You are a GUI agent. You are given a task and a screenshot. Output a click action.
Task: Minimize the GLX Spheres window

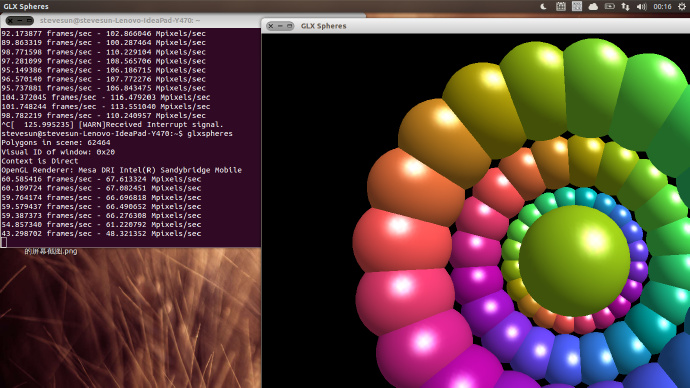click(x=280, y=26)
